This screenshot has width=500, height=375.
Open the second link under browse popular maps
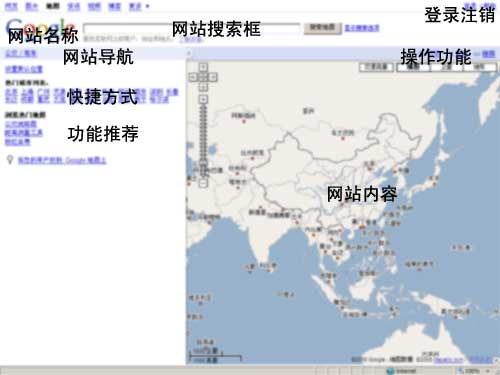24,133
